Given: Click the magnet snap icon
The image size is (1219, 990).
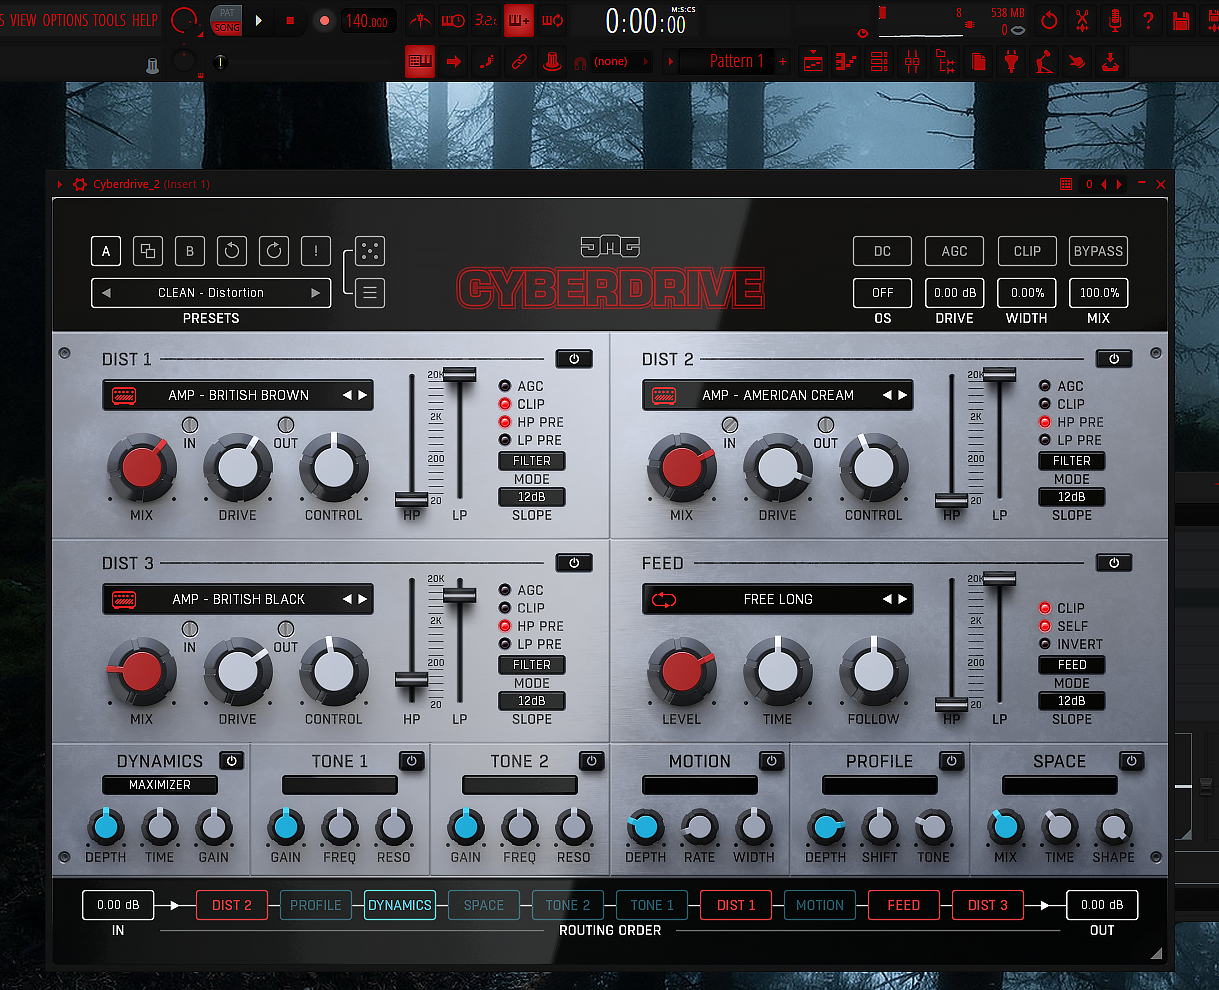Looking at the screenshot, I should click(x=579, y=63).
